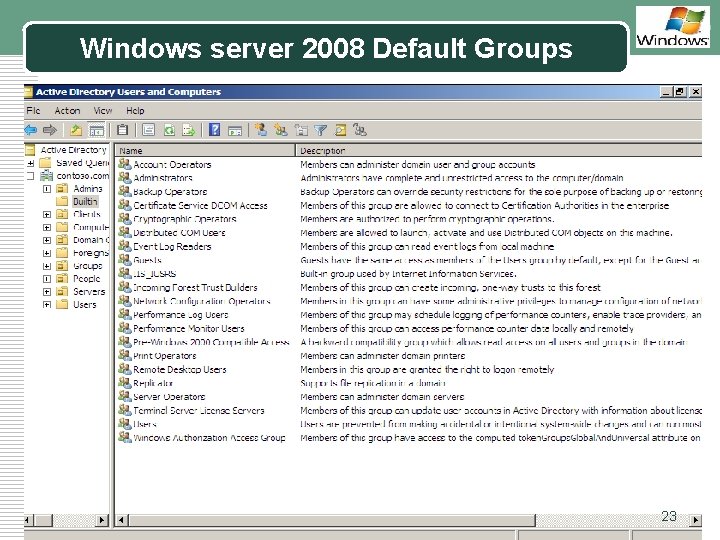Sort by the Description column header
Image resolution: width=720 pixels, height=540 pixels.
(499, 151)
